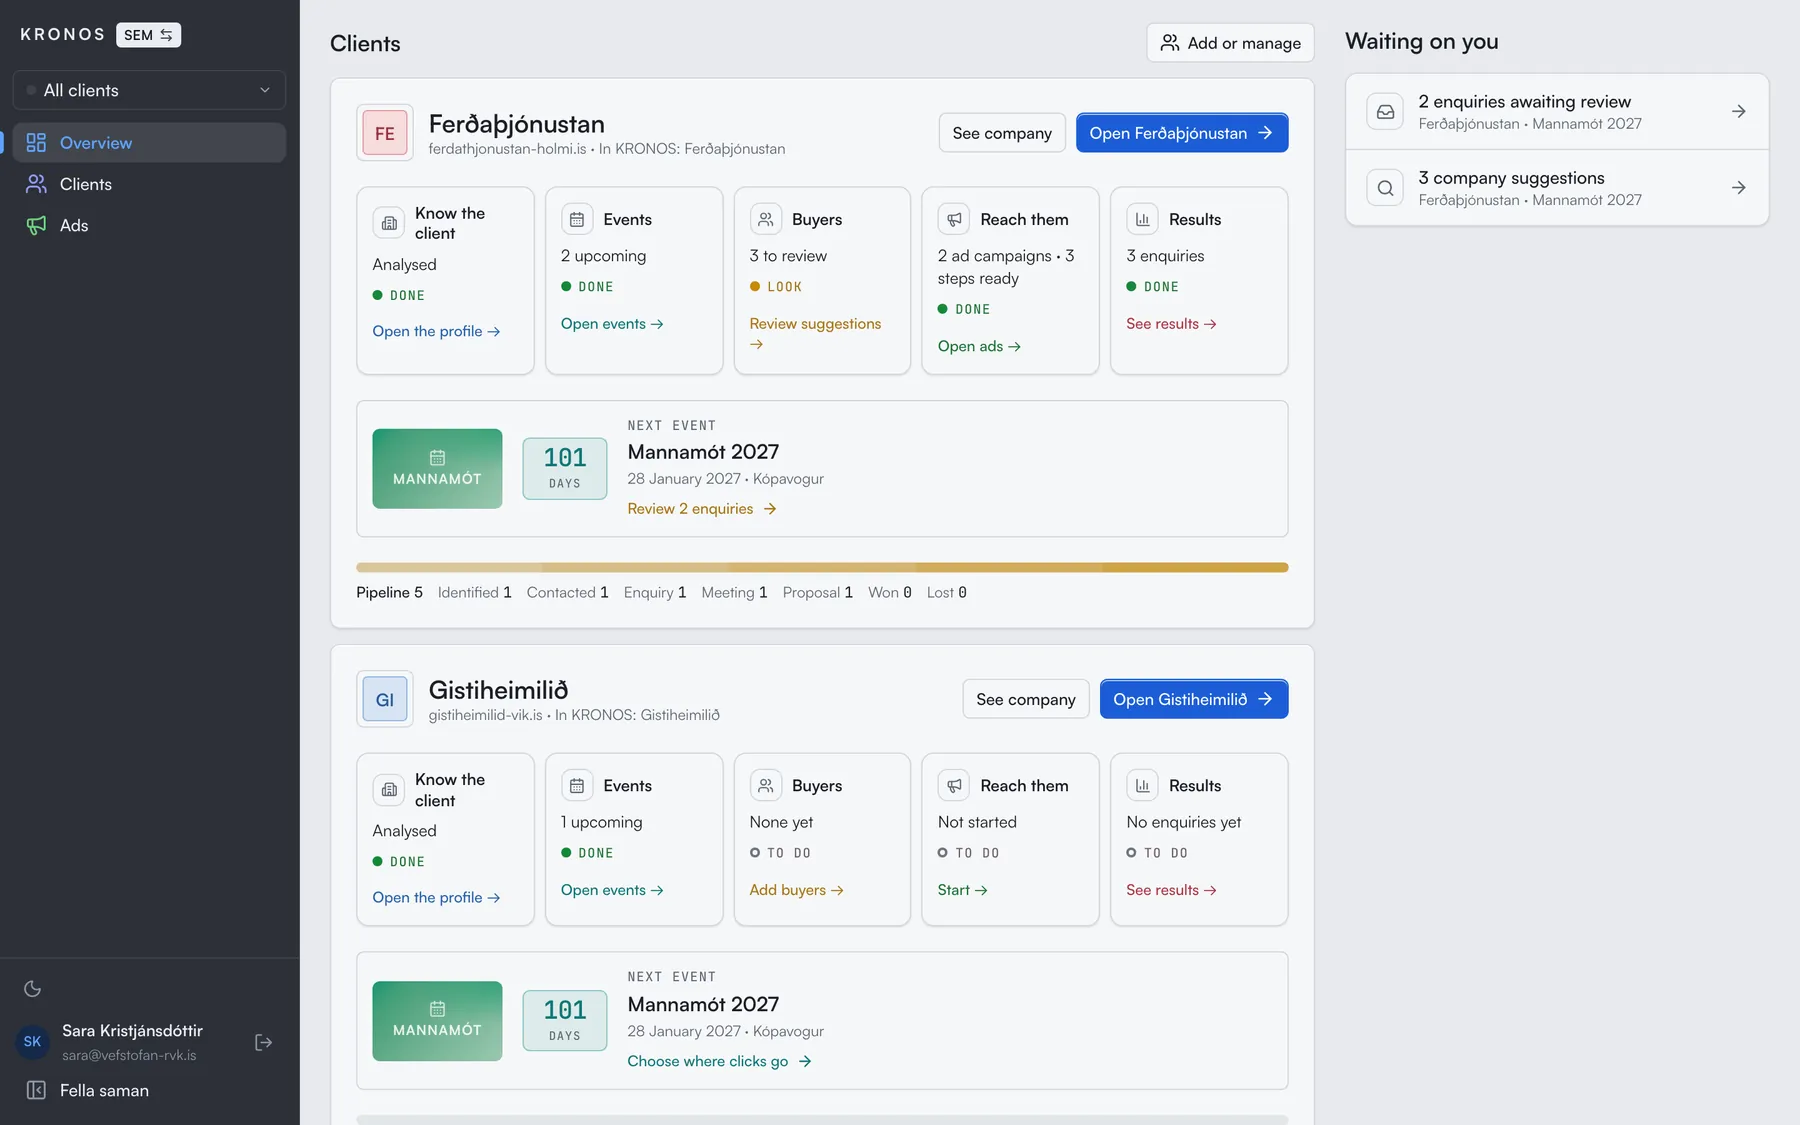Screen dimensions: 1800x1125
Task: Open events link under Ferðaþjónustan
Action: pyautogui.click(x=612, y=324)
